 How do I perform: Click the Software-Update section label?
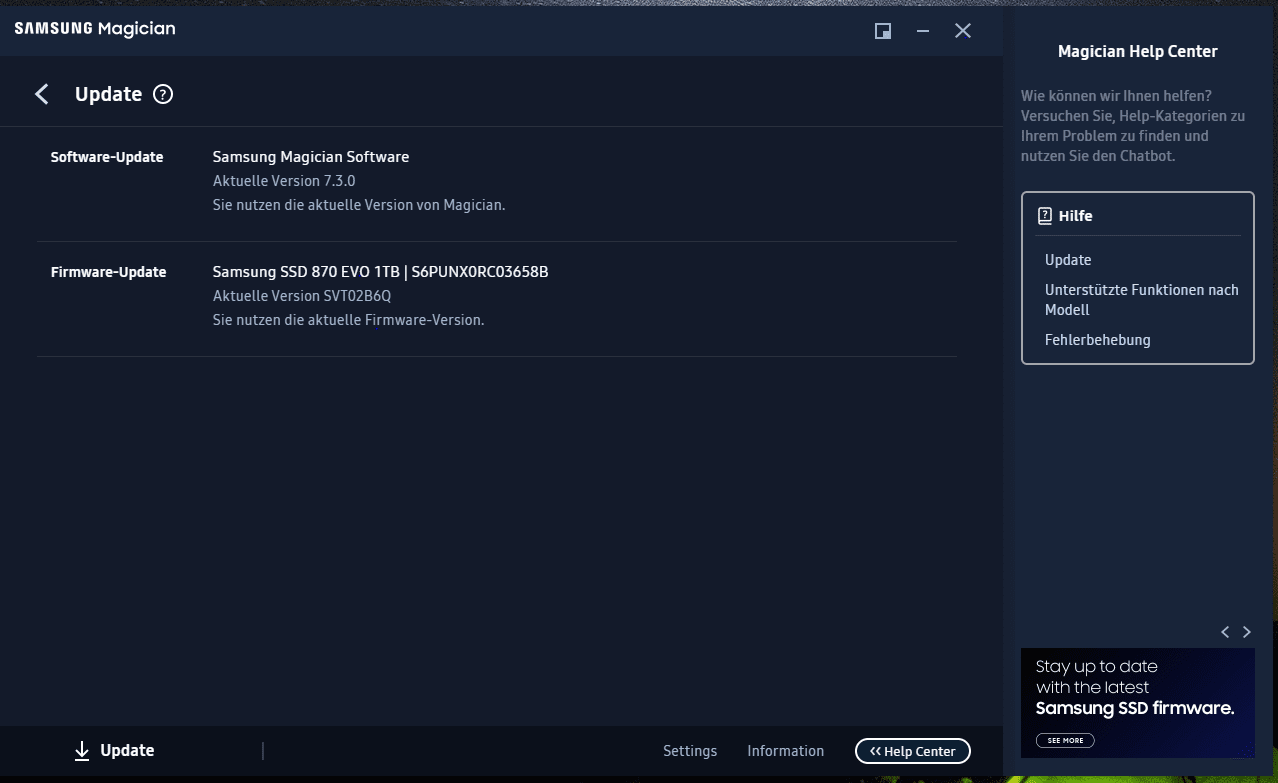[107, 157]
